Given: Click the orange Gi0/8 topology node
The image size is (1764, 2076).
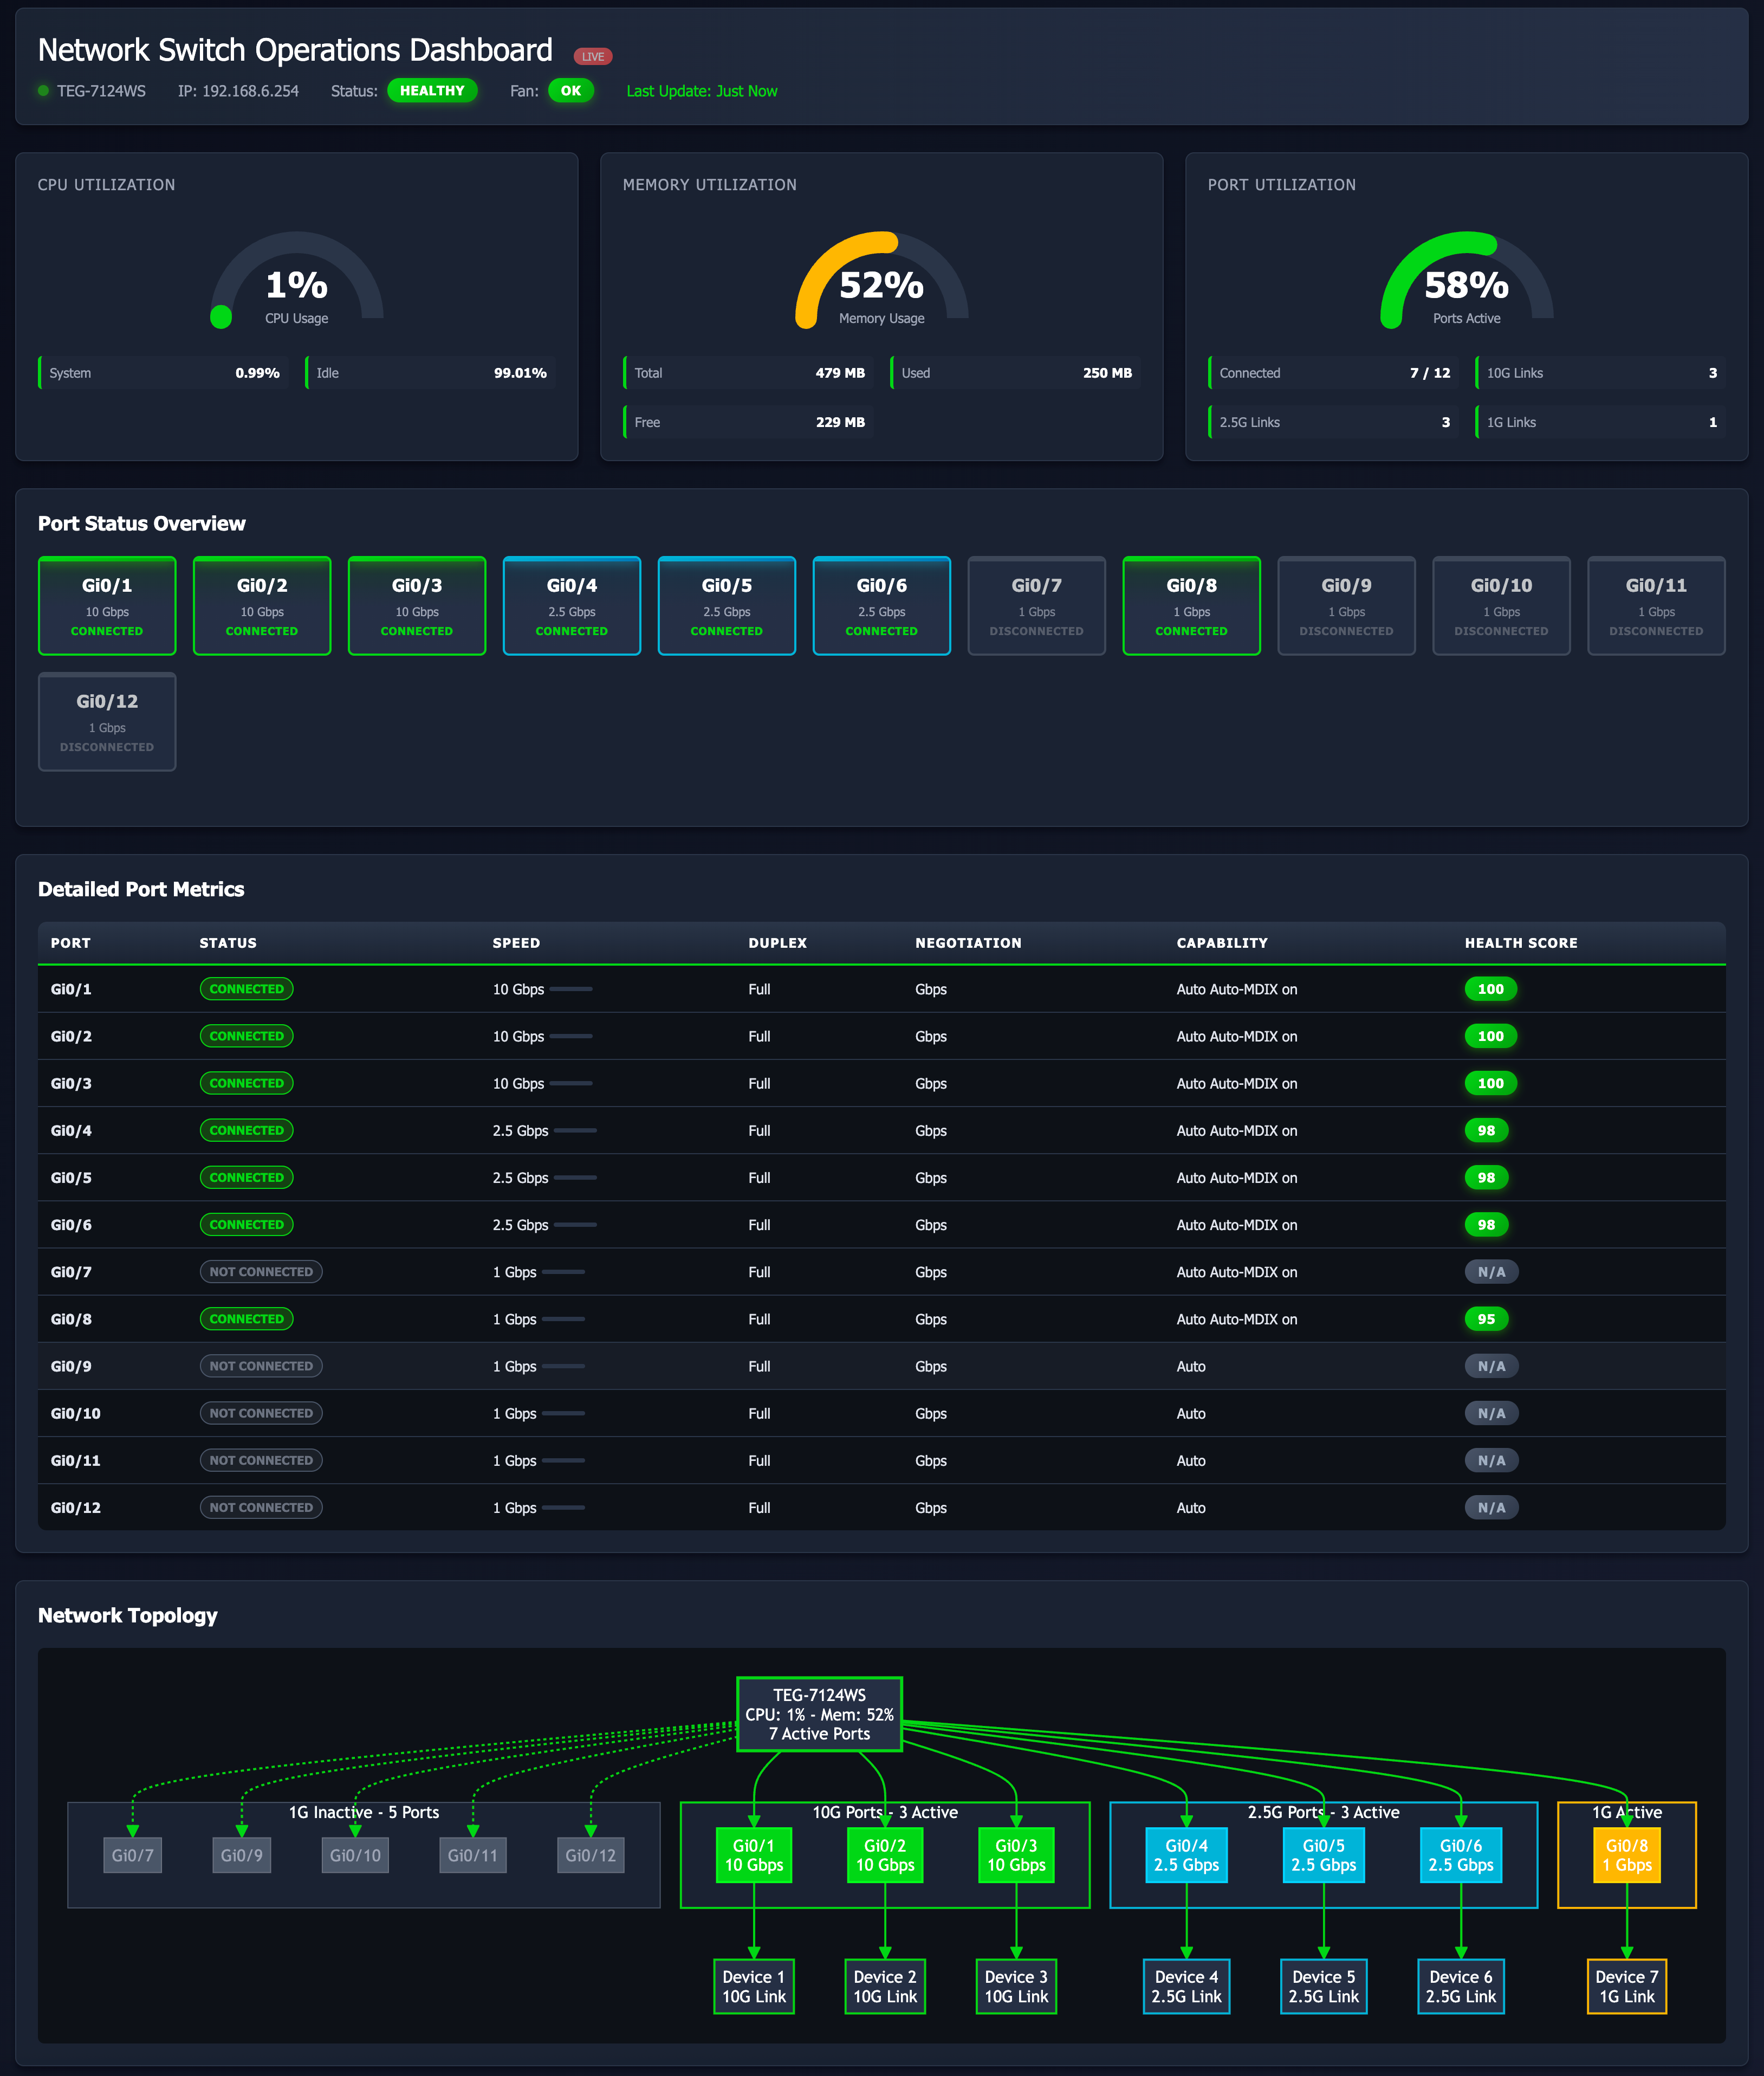Looking at the screenshot, I should tap(1626, 1855).
